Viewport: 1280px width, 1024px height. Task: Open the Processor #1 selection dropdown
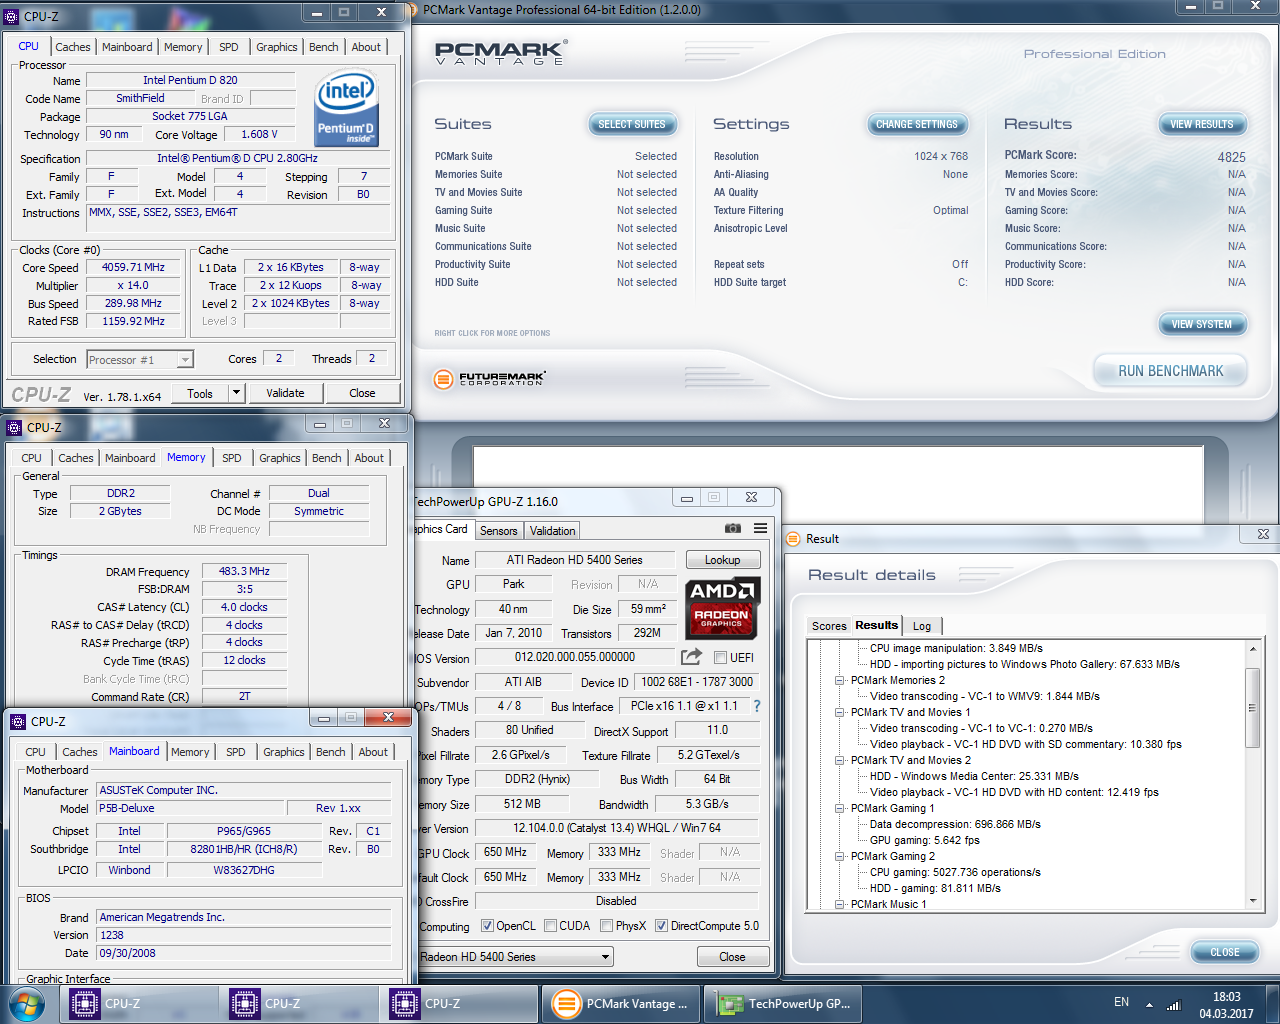tap(184, 360)
